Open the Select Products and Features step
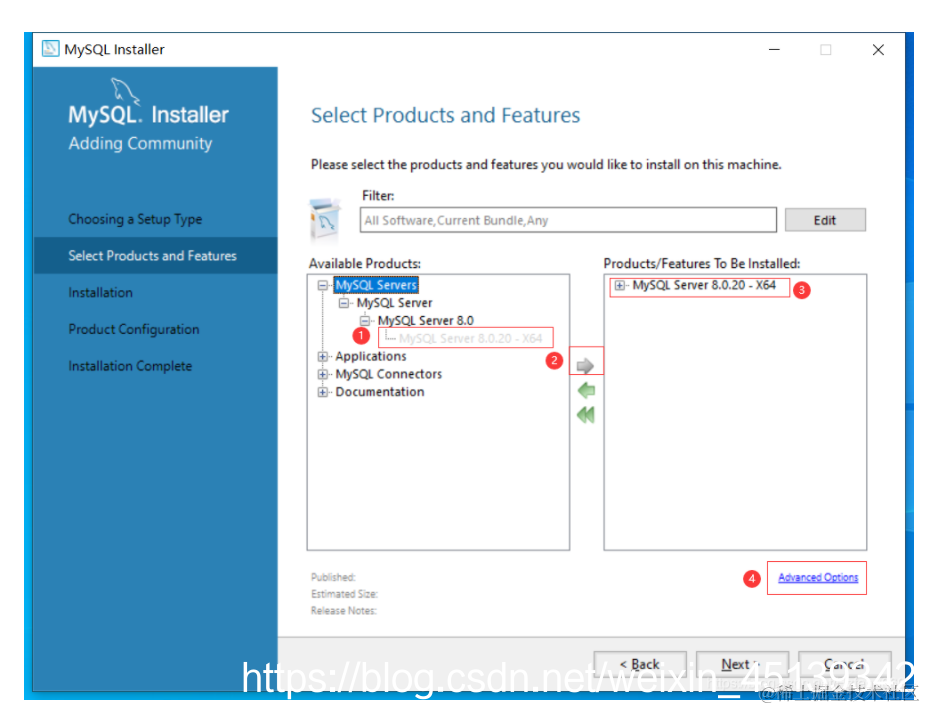The height and width of the screenshot is (710, 926). [x=155, y=256]
